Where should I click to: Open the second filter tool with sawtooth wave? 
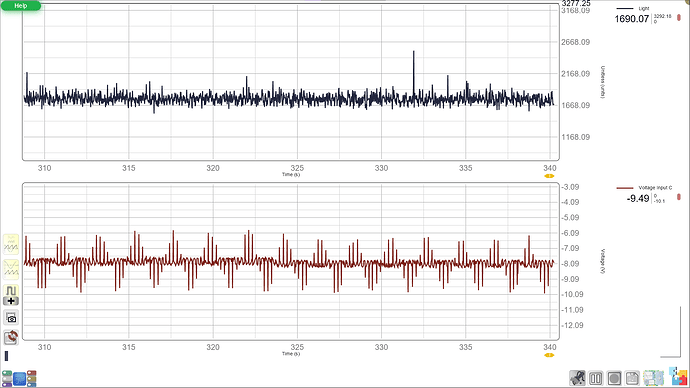pos(11,269)
